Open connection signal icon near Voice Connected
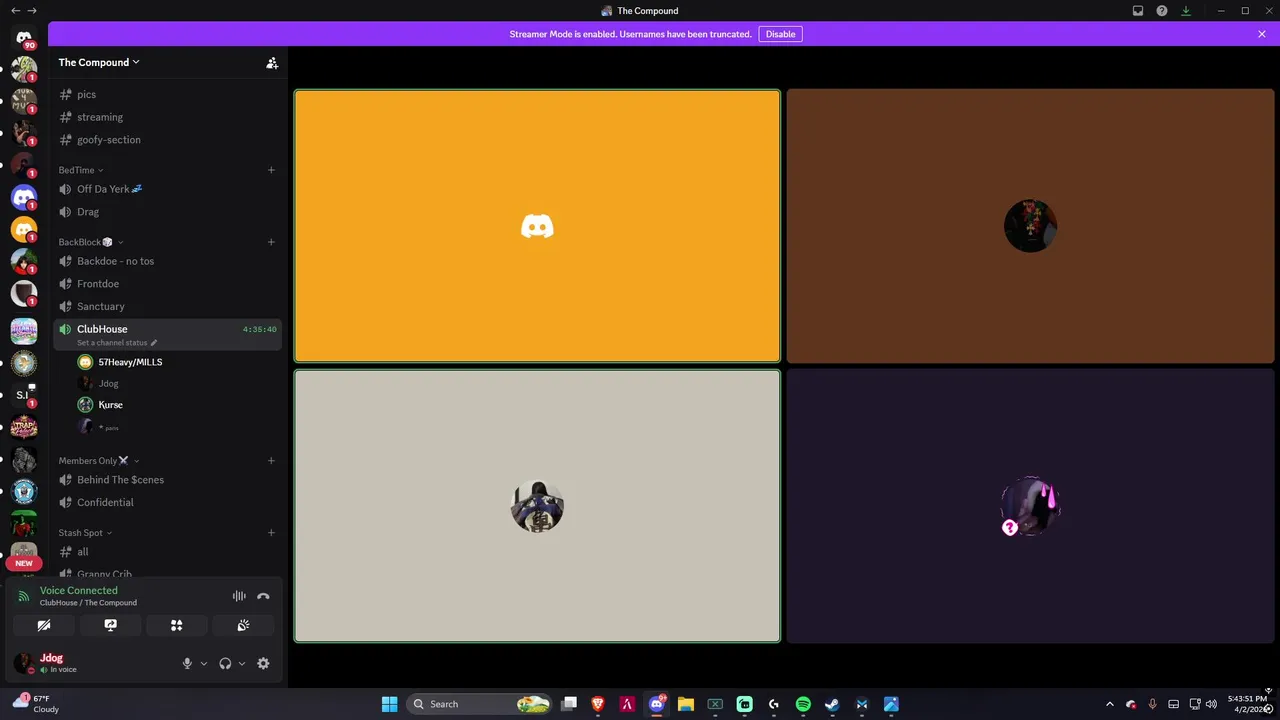1280x720 pixels. (x=24, y=596)
